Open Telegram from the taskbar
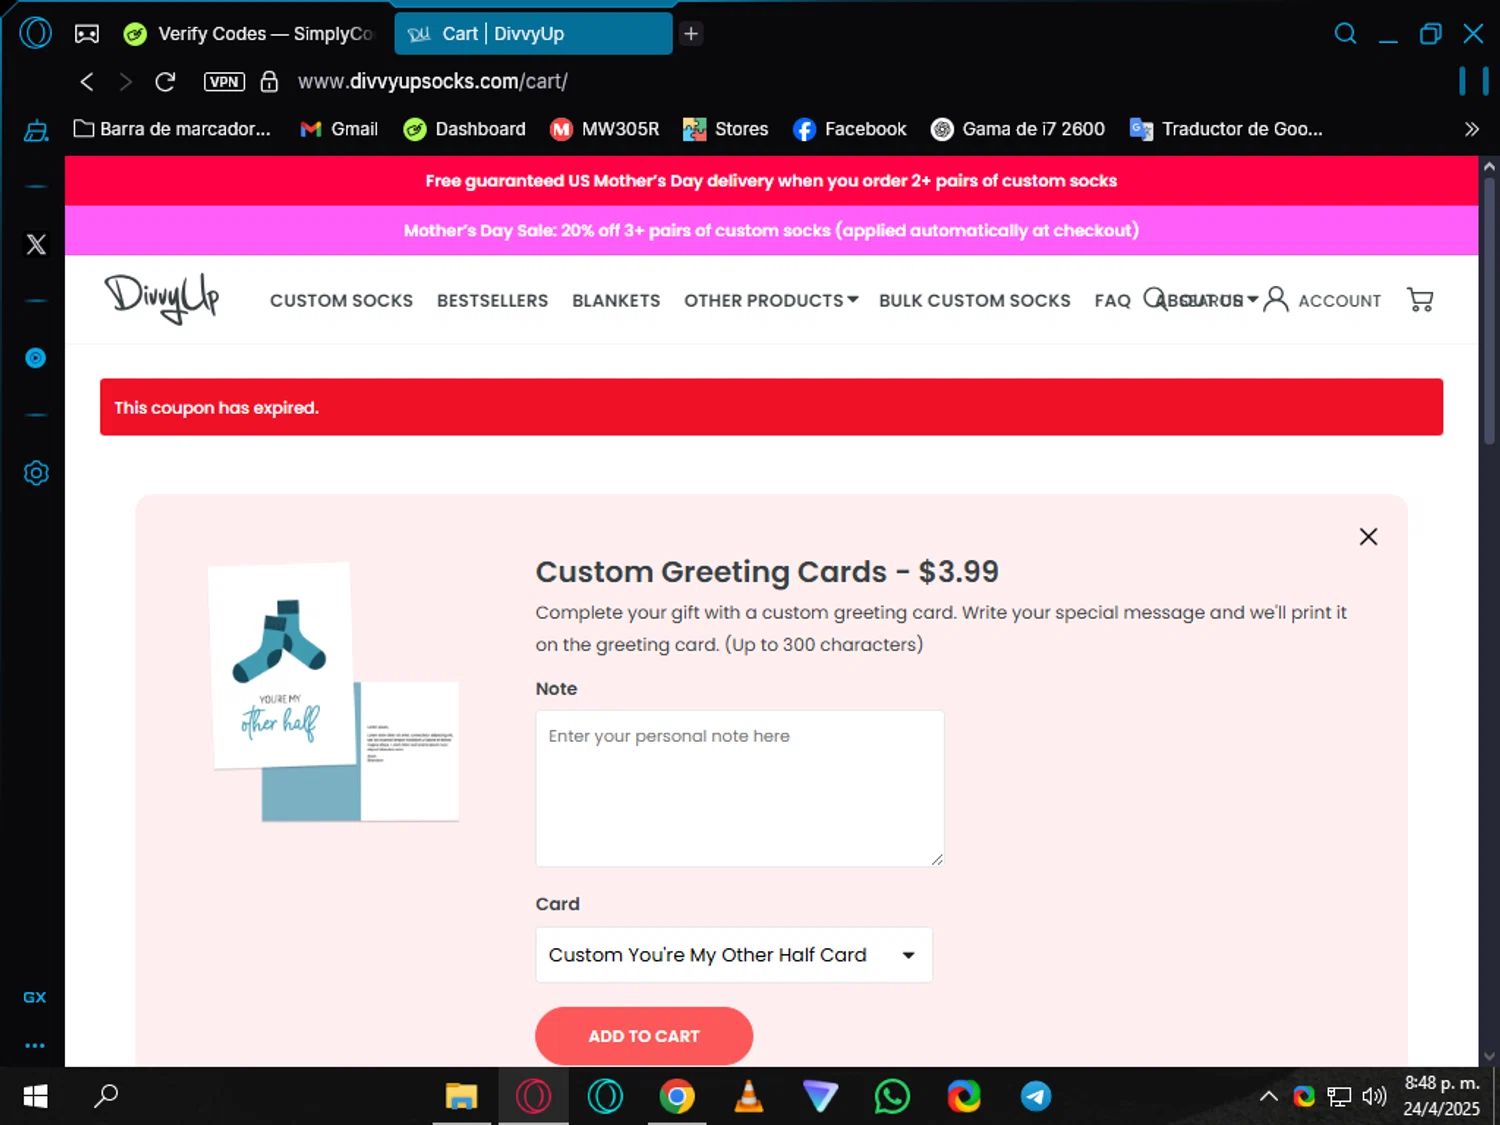This screenshot has height=1125, width=1500. tap(1036, 1097)
